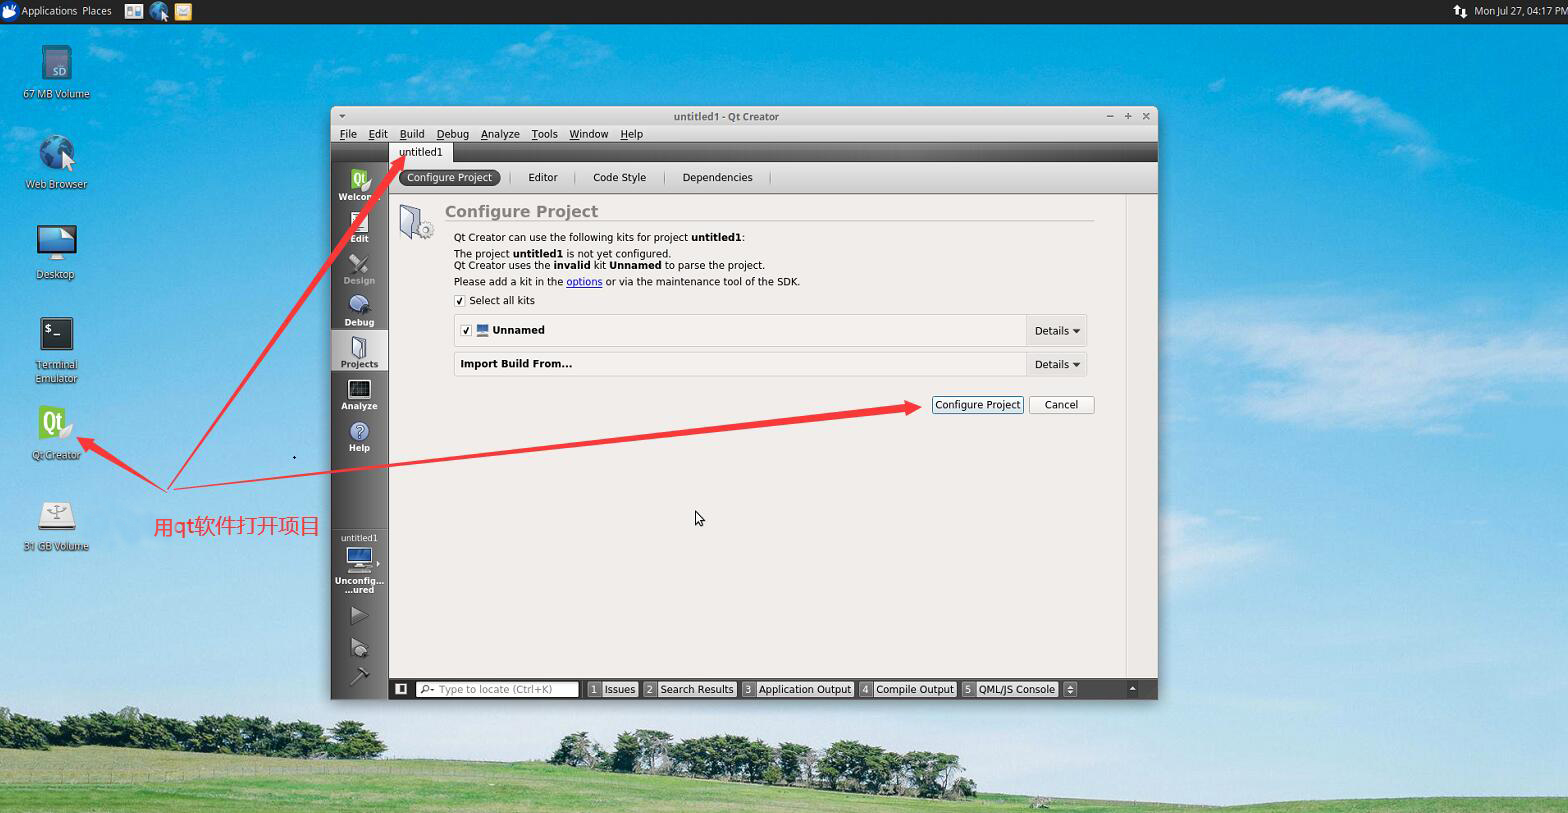Switch to the Editor settings tab

(543, 178)
